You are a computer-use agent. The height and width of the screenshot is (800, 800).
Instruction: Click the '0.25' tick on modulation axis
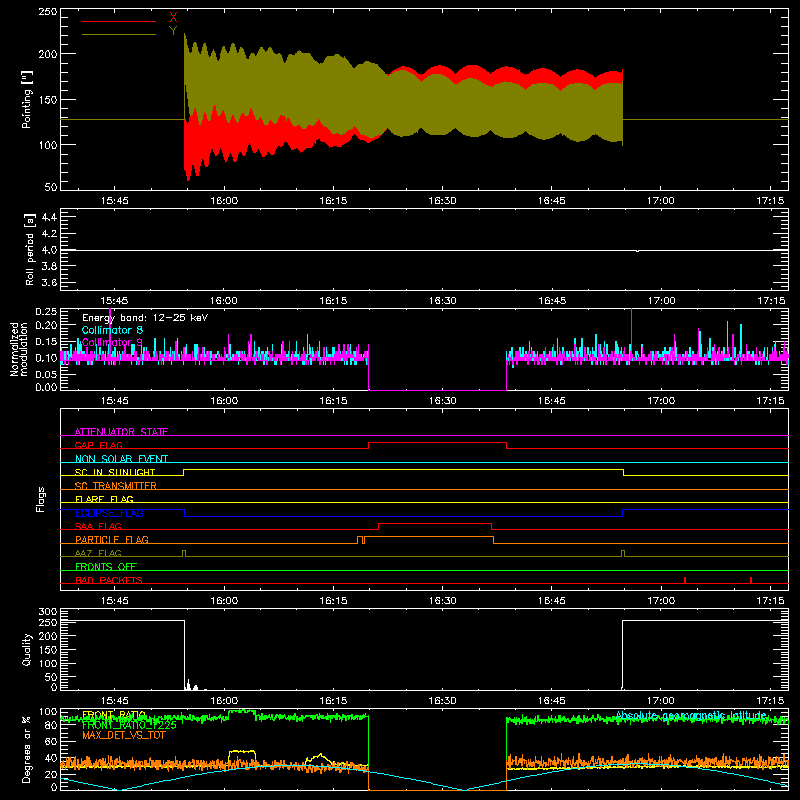[x=46, y=311]
